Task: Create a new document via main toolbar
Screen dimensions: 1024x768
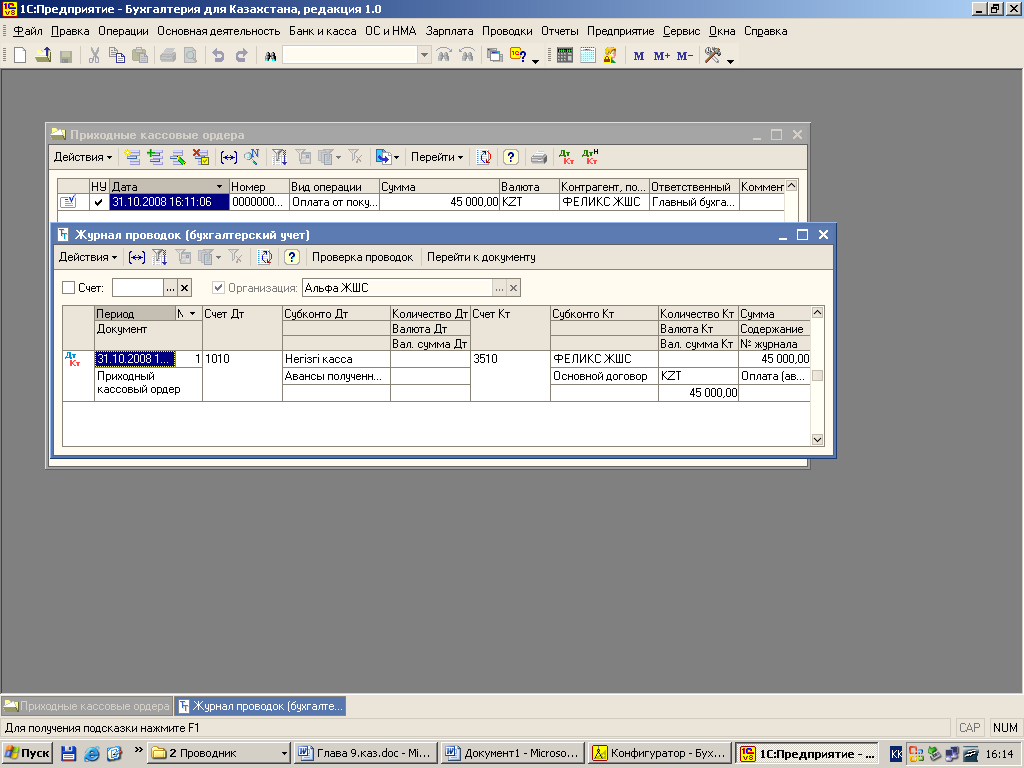Action: [20, 56]
